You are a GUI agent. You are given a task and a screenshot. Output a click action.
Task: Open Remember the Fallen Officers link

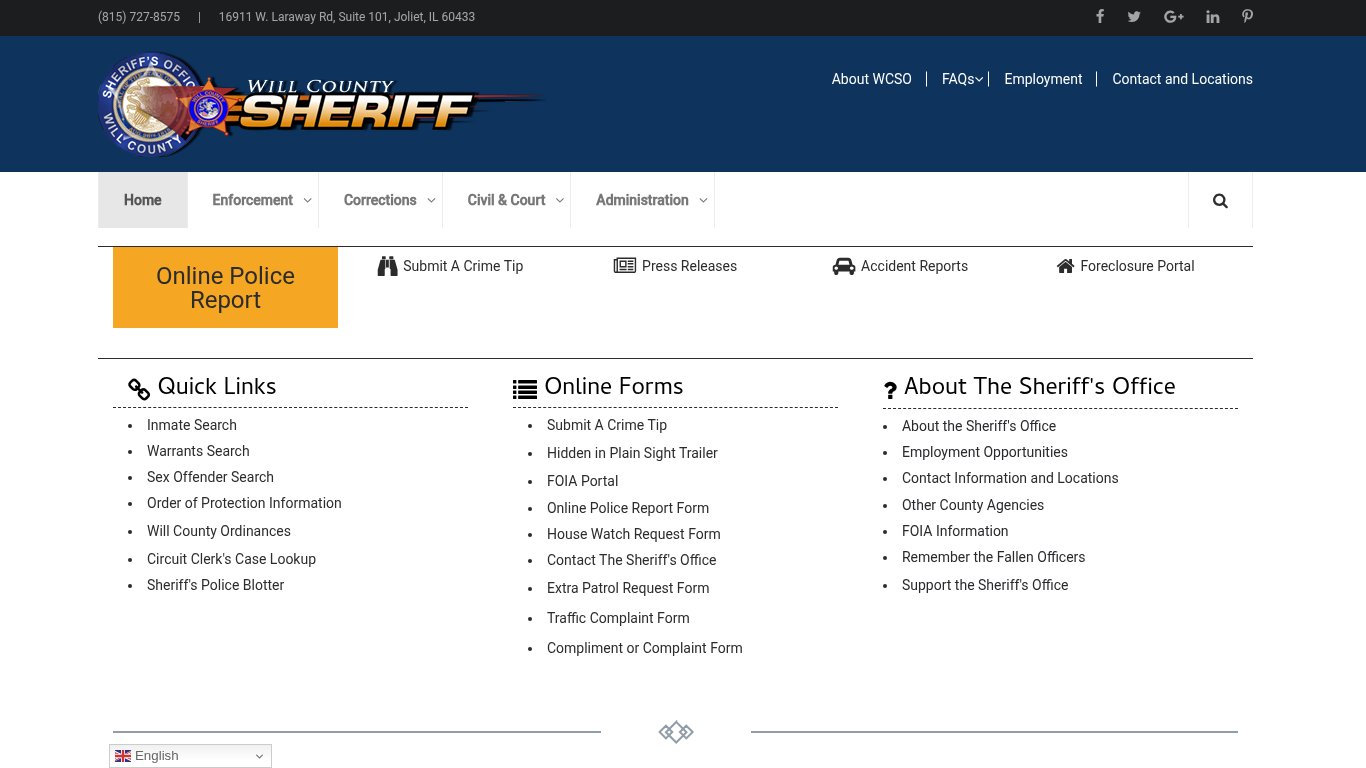[x=993, y=557]
